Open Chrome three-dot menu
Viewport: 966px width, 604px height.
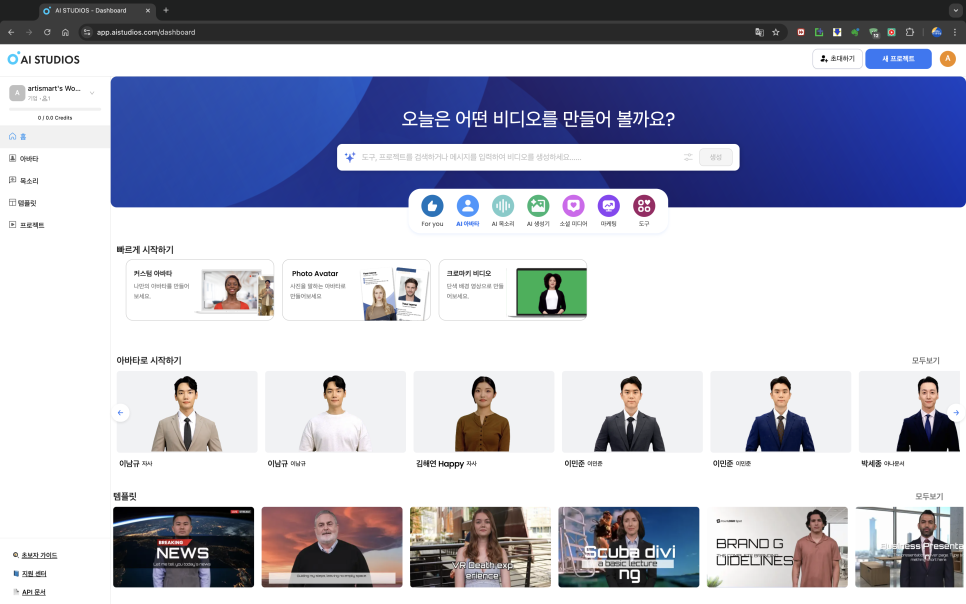point(955,32)
